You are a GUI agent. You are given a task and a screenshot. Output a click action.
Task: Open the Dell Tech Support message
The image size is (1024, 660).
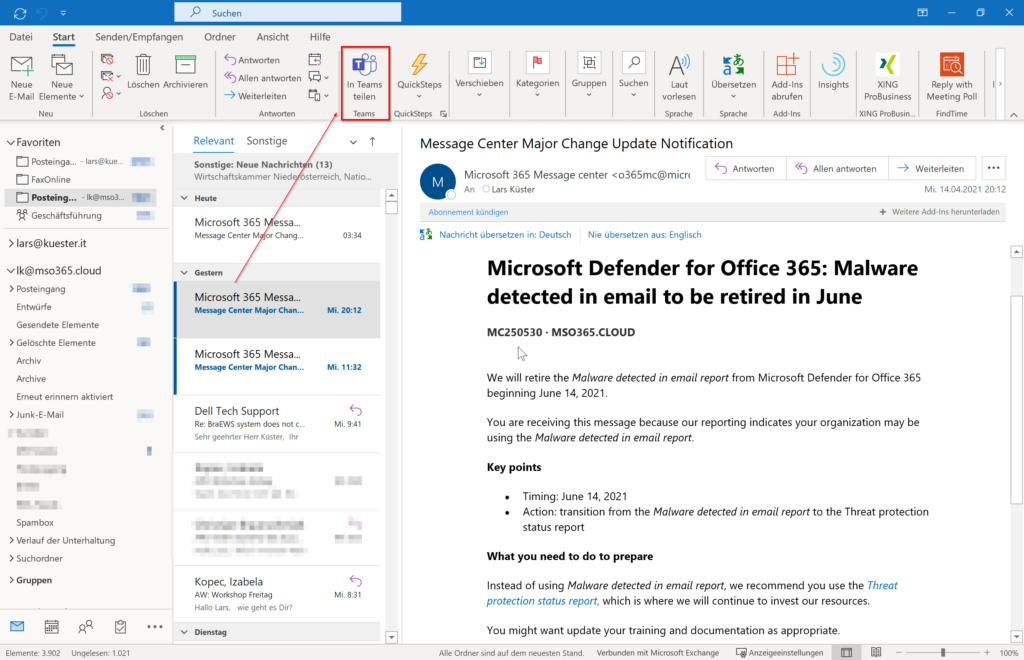[x=278, y=423]
